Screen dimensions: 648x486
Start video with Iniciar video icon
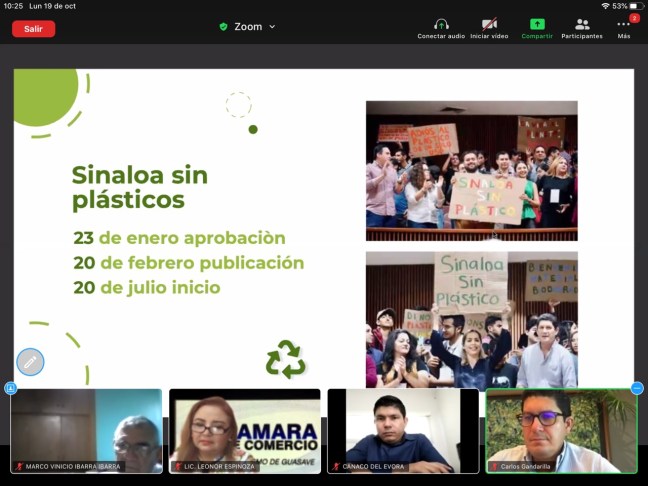click(489, 24)
